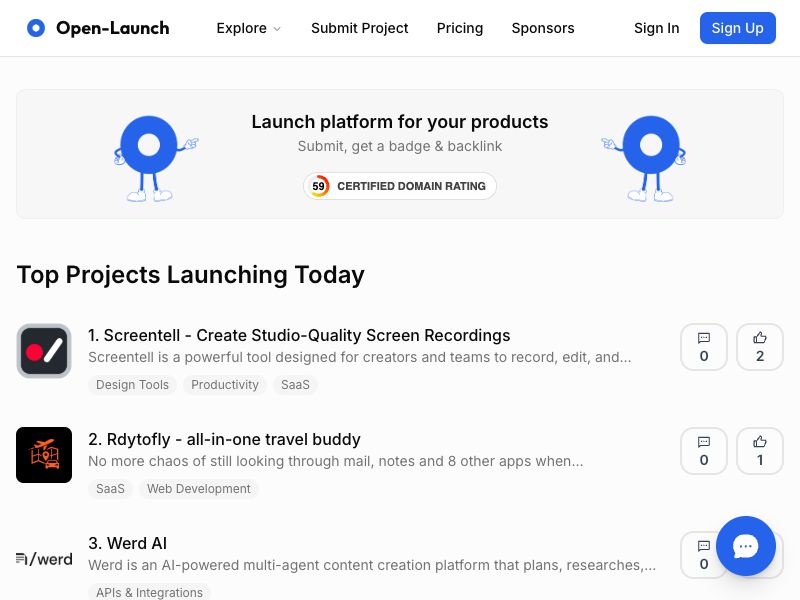
Task: Open the Screentell project thumbnail
Action: pos(44,351)
